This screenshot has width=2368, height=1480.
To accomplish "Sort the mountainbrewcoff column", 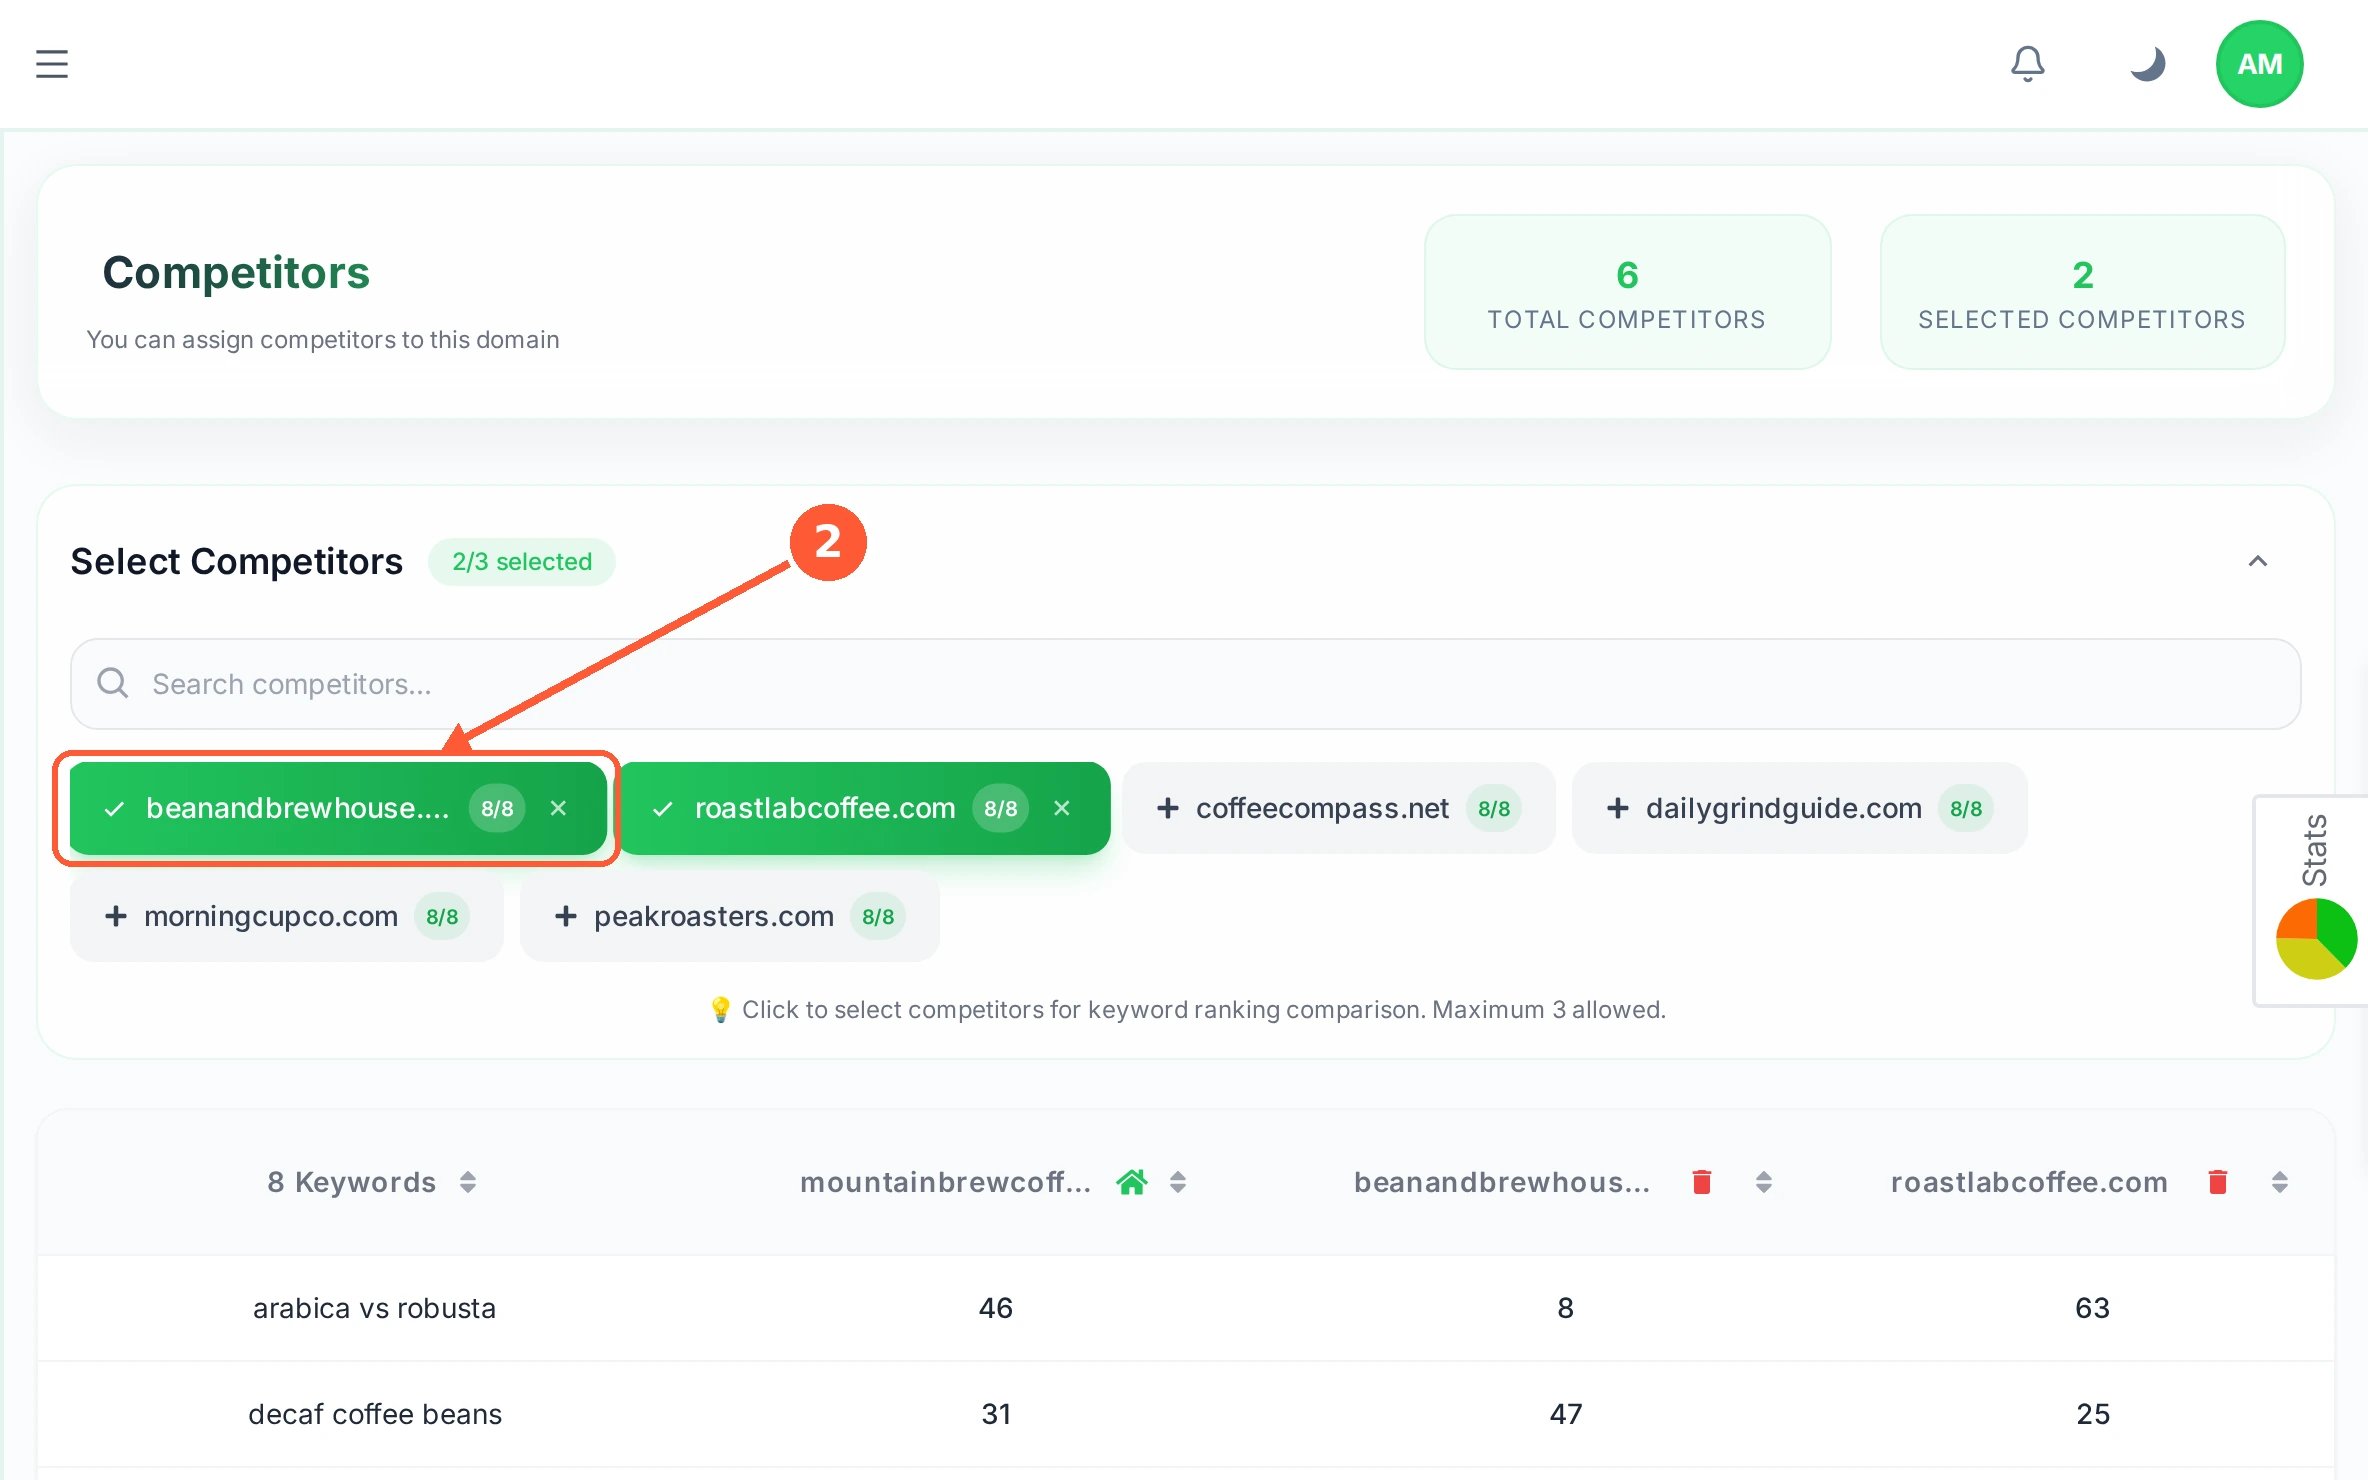I will point(1178,1183).
